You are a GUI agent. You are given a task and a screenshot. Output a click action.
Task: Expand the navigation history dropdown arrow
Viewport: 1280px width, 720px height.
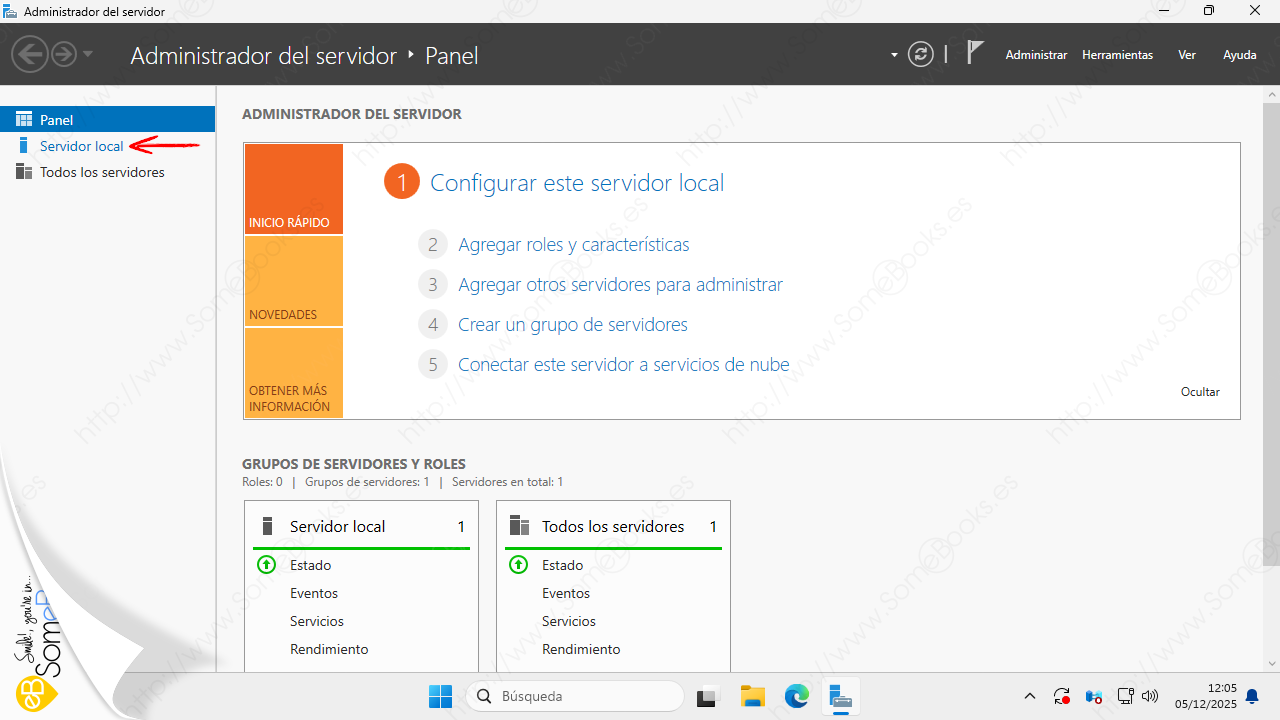pyautogui.click(x=88, y=54)
